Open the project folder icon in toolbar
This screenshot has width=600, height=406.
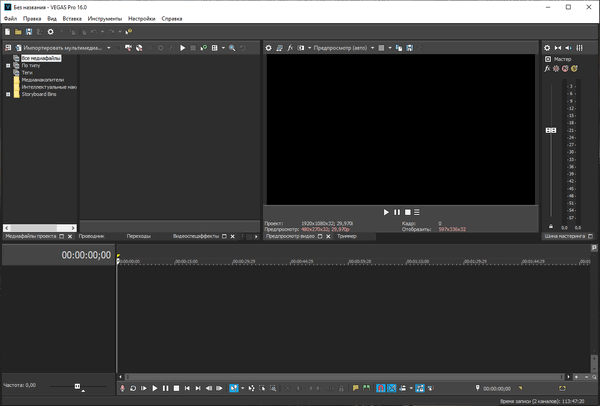[18, 32]
